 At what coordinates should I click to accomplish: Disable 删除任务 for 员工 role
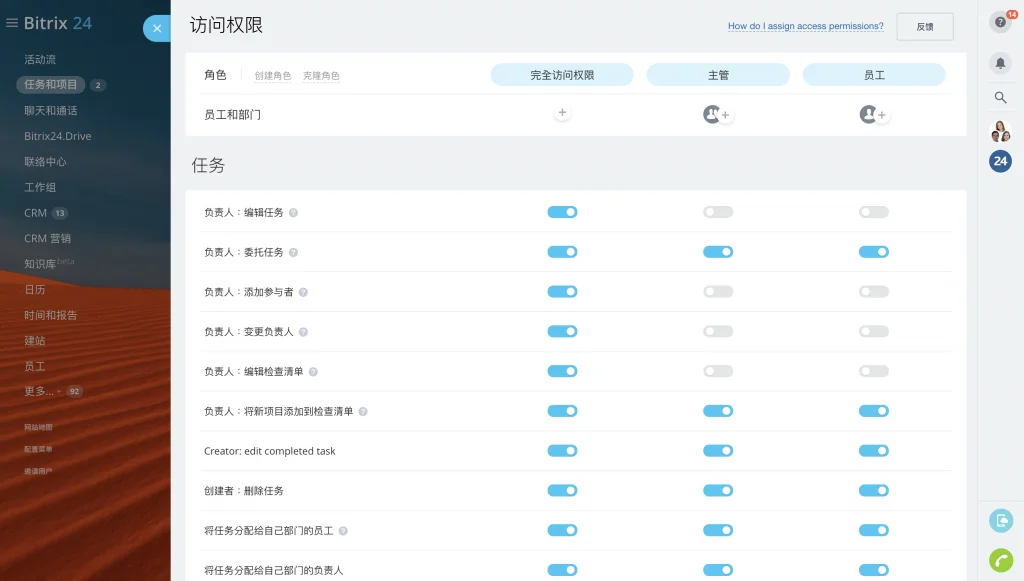coord(874,491)
